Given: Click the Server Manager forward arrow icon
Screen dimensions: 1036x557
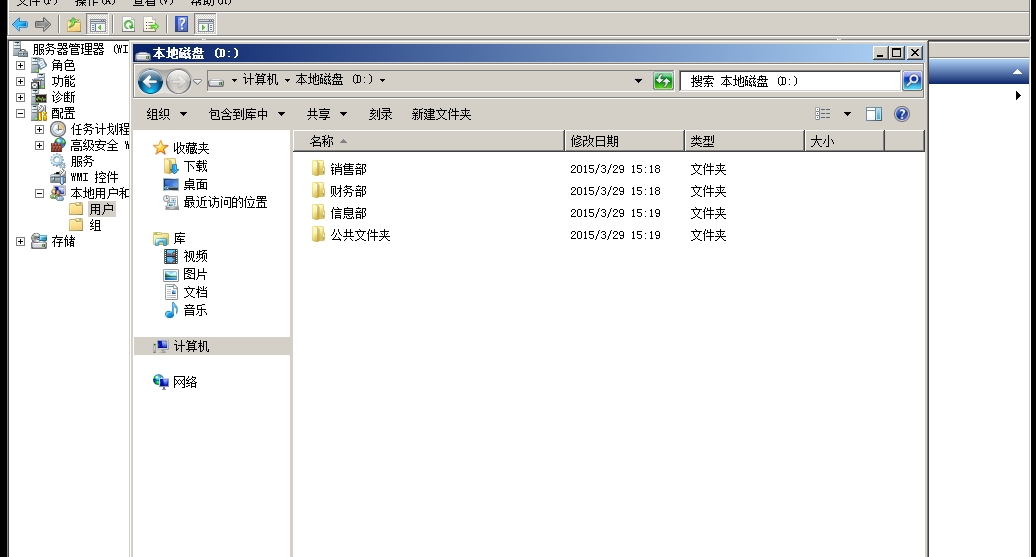Looking at the screenshot, I should [x=43, y=25].
